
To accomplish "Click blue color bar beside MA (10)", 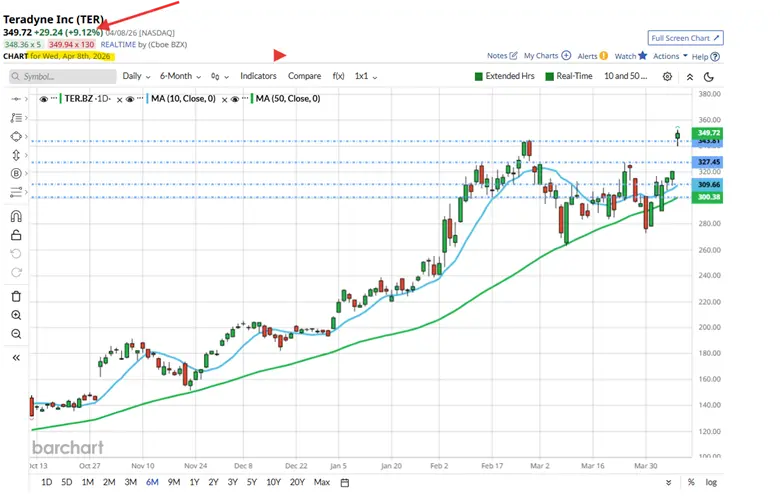I will point(147,99).
